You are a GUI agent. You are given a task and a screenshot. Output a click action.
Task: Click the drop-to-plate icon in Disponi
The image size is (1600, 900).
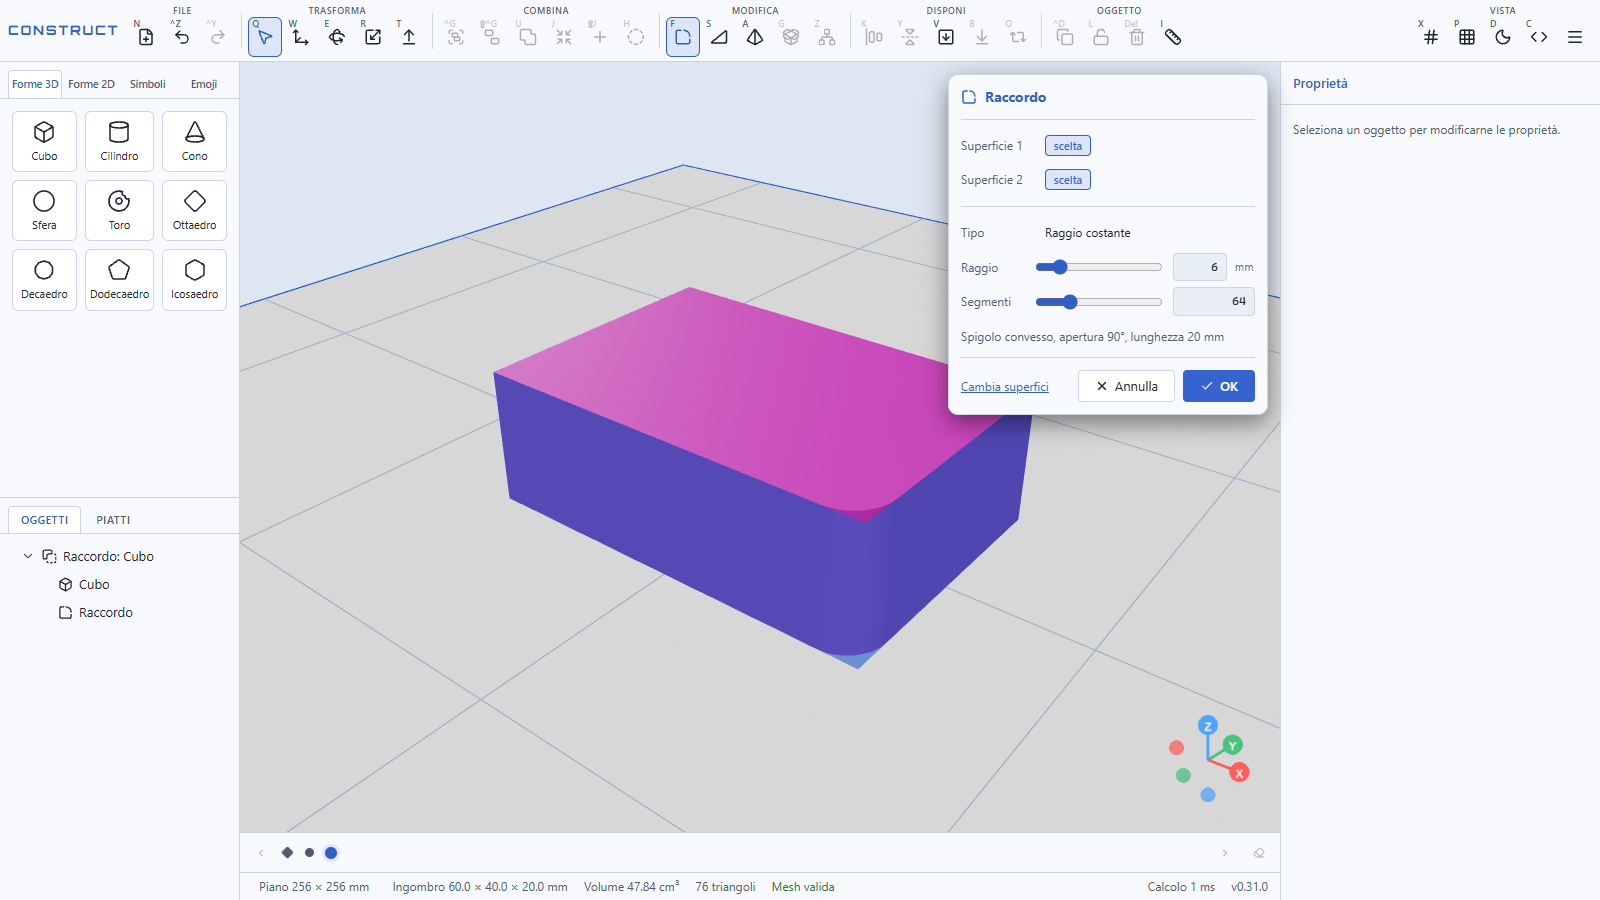(x=946, y=37)
